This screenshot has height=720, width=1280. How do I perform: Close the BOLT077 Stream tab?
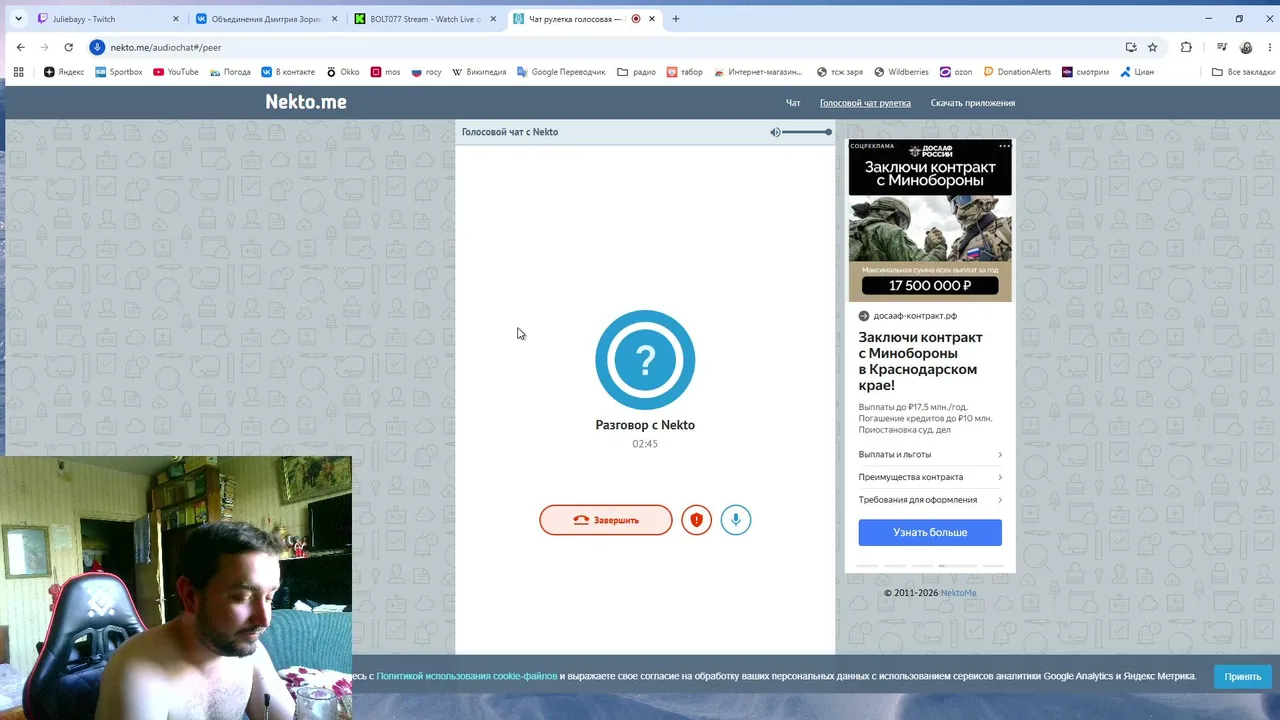coord(493,19)
